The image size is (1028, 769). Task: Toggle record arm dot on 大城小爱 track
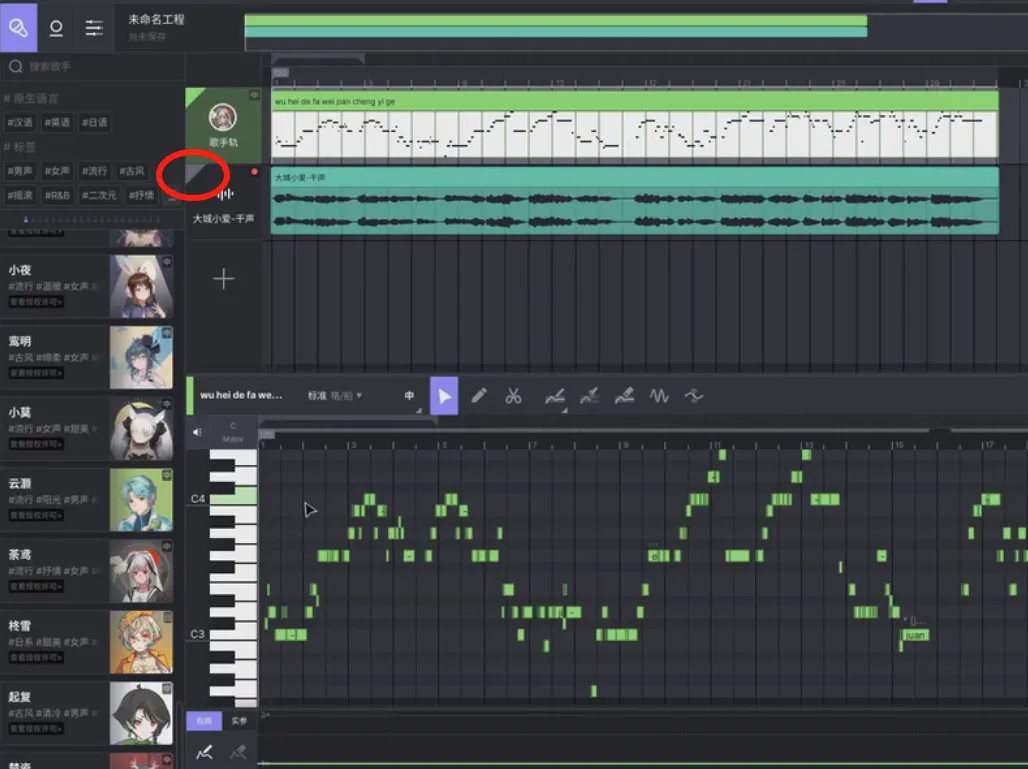[254, 172]
